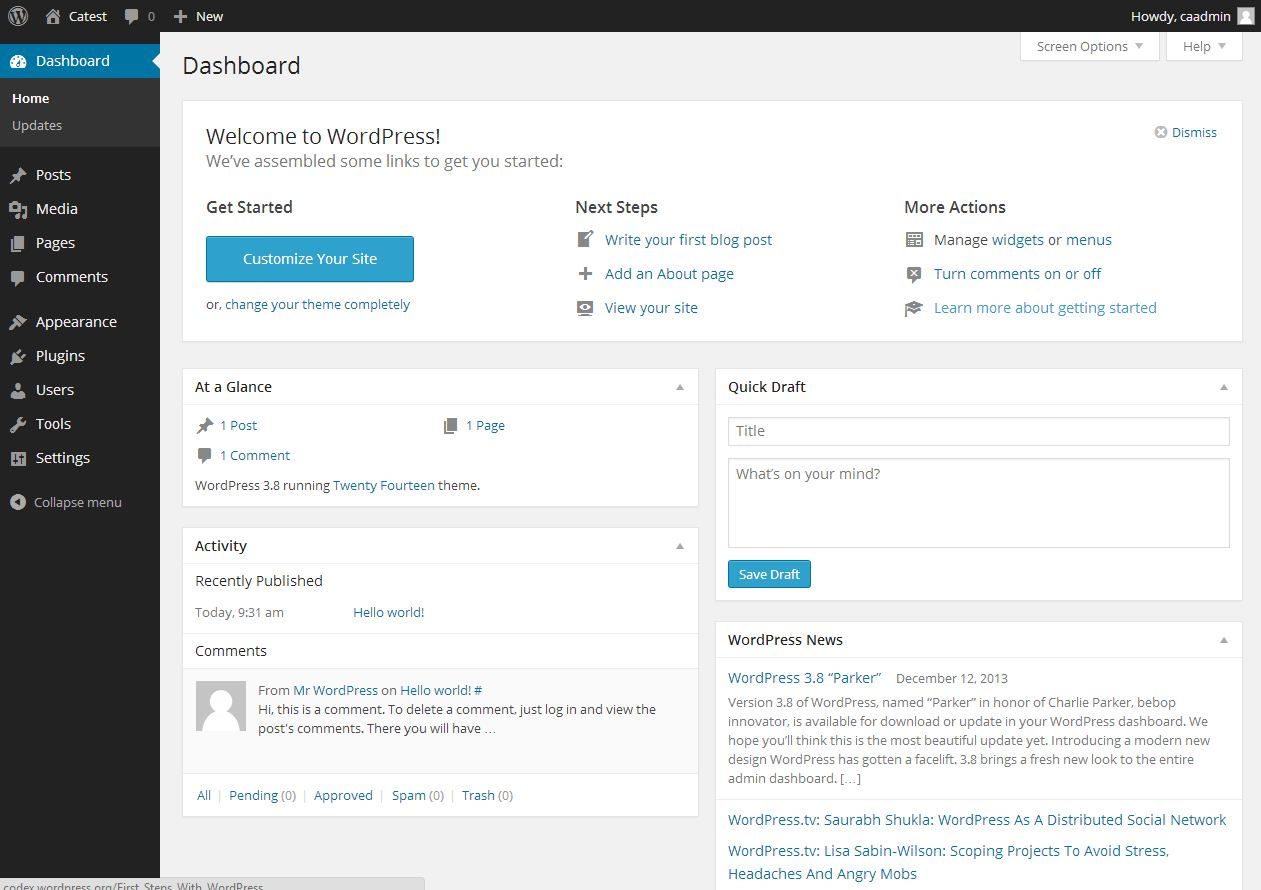Open the menus link in More Actions
Screen dimensions: 1261x890
pos(1089,240)
